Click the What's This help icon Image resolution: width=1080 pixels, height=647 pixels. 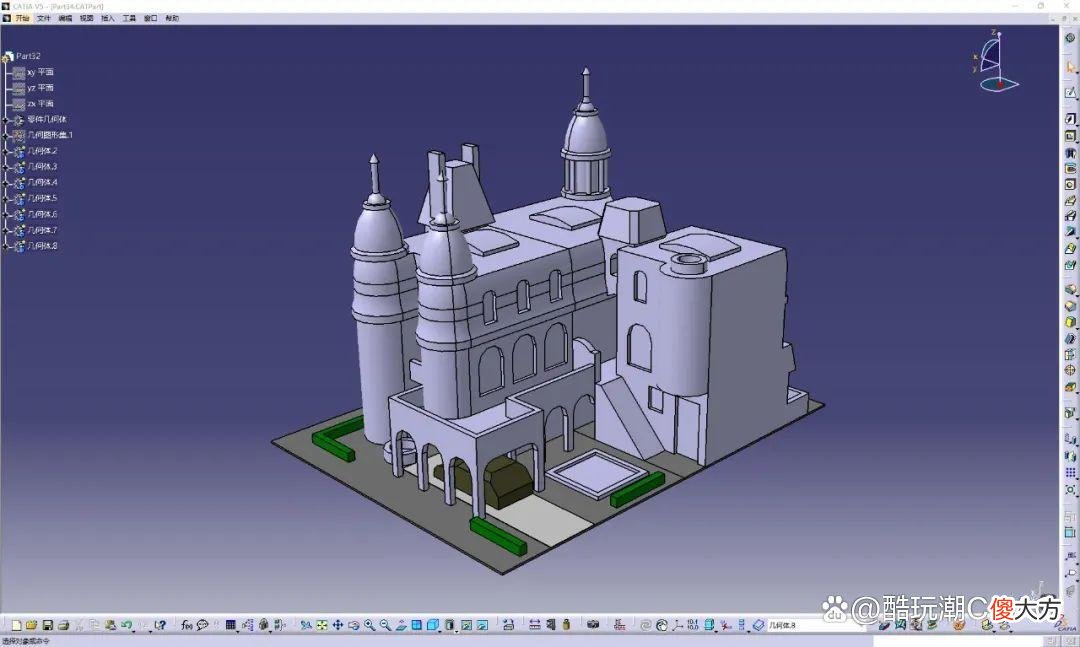160,625
